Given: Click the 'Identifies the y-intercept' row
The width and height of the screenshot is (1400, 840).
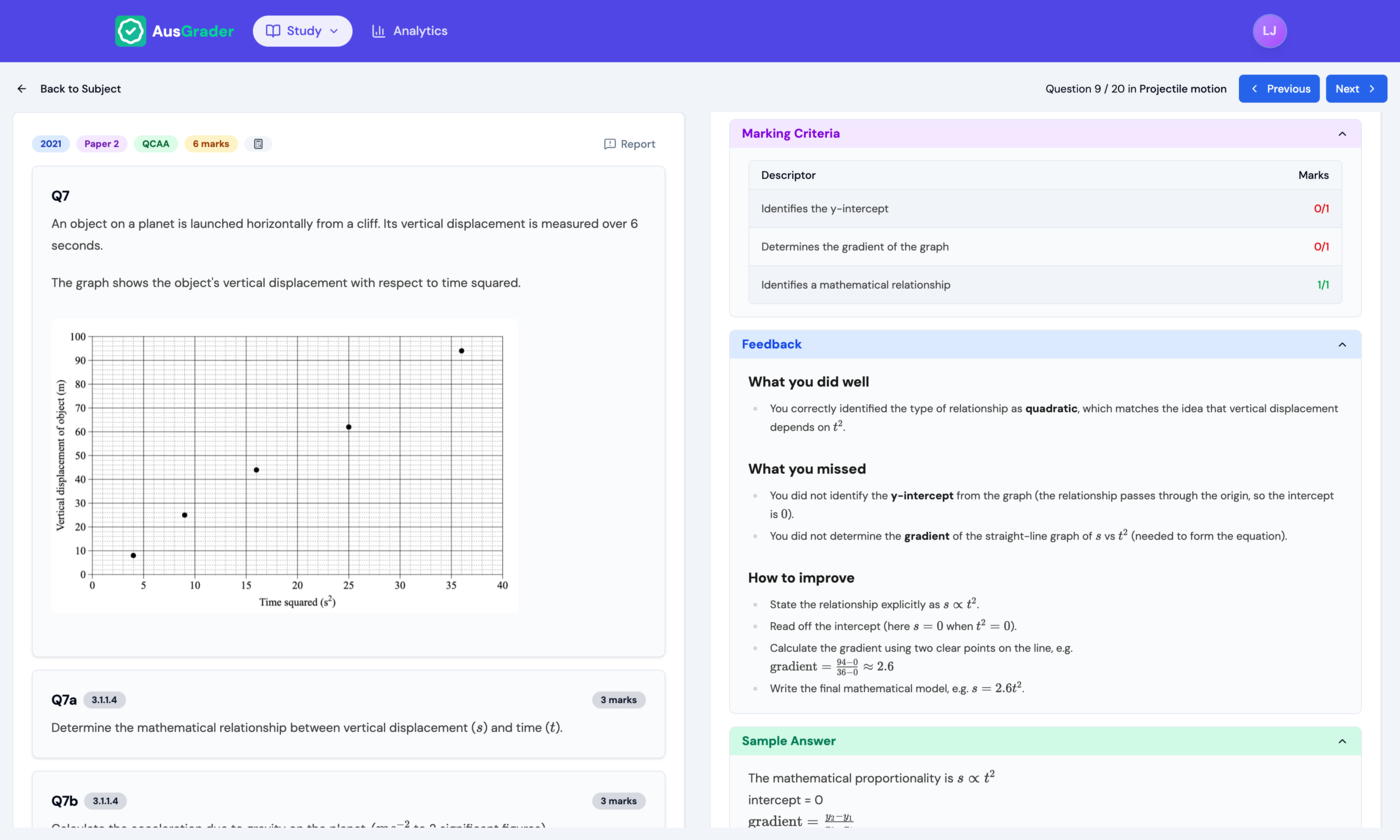Looking at the screenshot, I should click(1045, 209).
